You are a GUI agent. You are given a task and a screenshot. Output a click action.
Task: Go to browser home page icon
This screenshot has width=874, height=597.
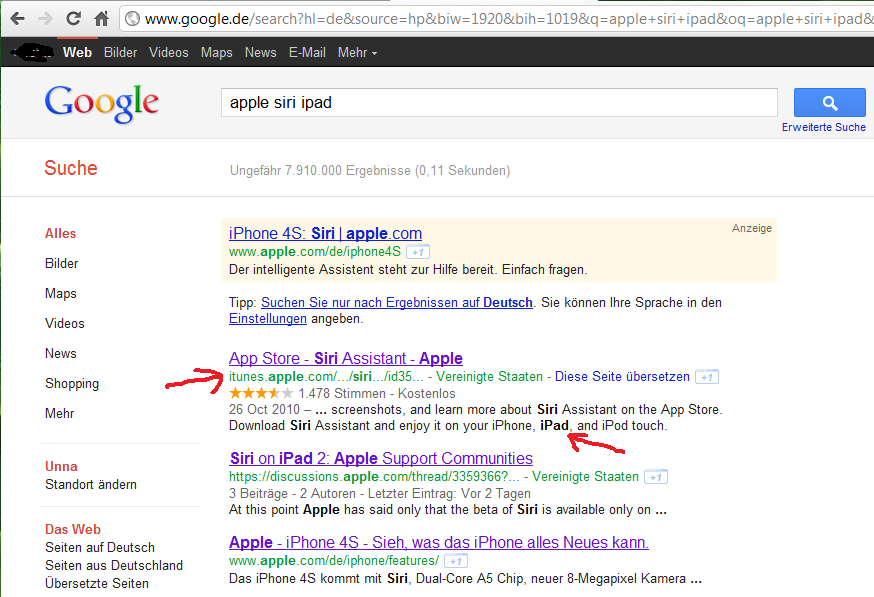pos(101,18)
